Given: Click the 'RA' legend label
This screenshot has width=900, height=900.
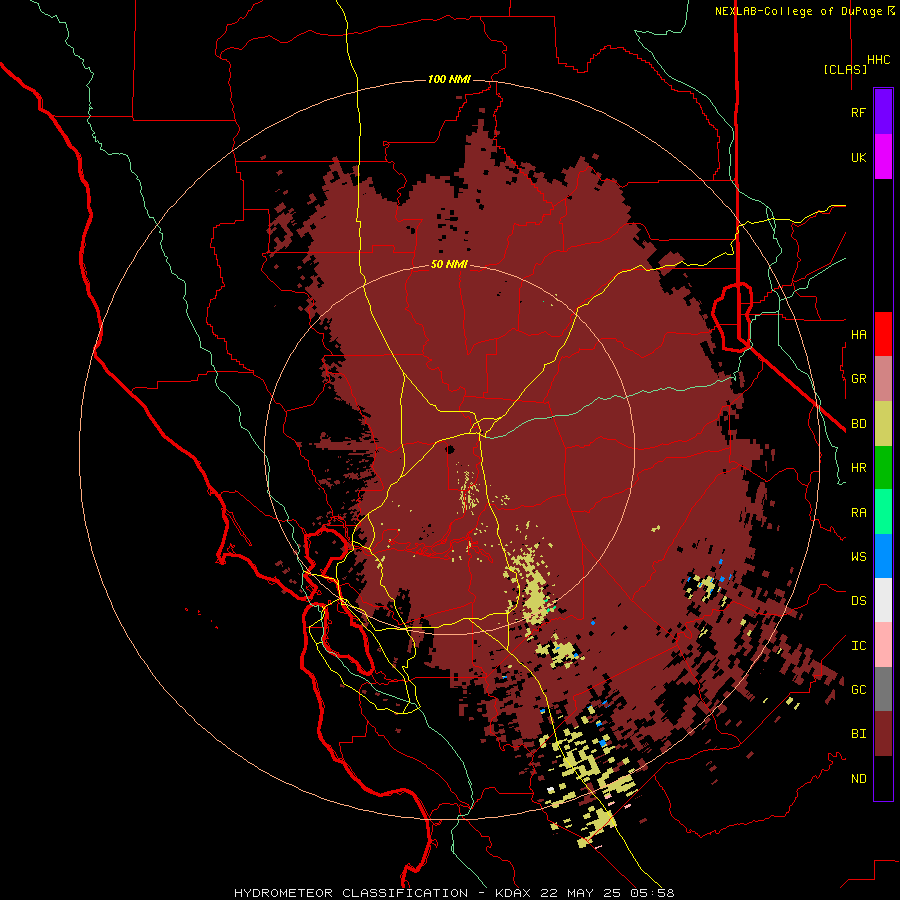Looking at the screenshot, I should (858, 513).
